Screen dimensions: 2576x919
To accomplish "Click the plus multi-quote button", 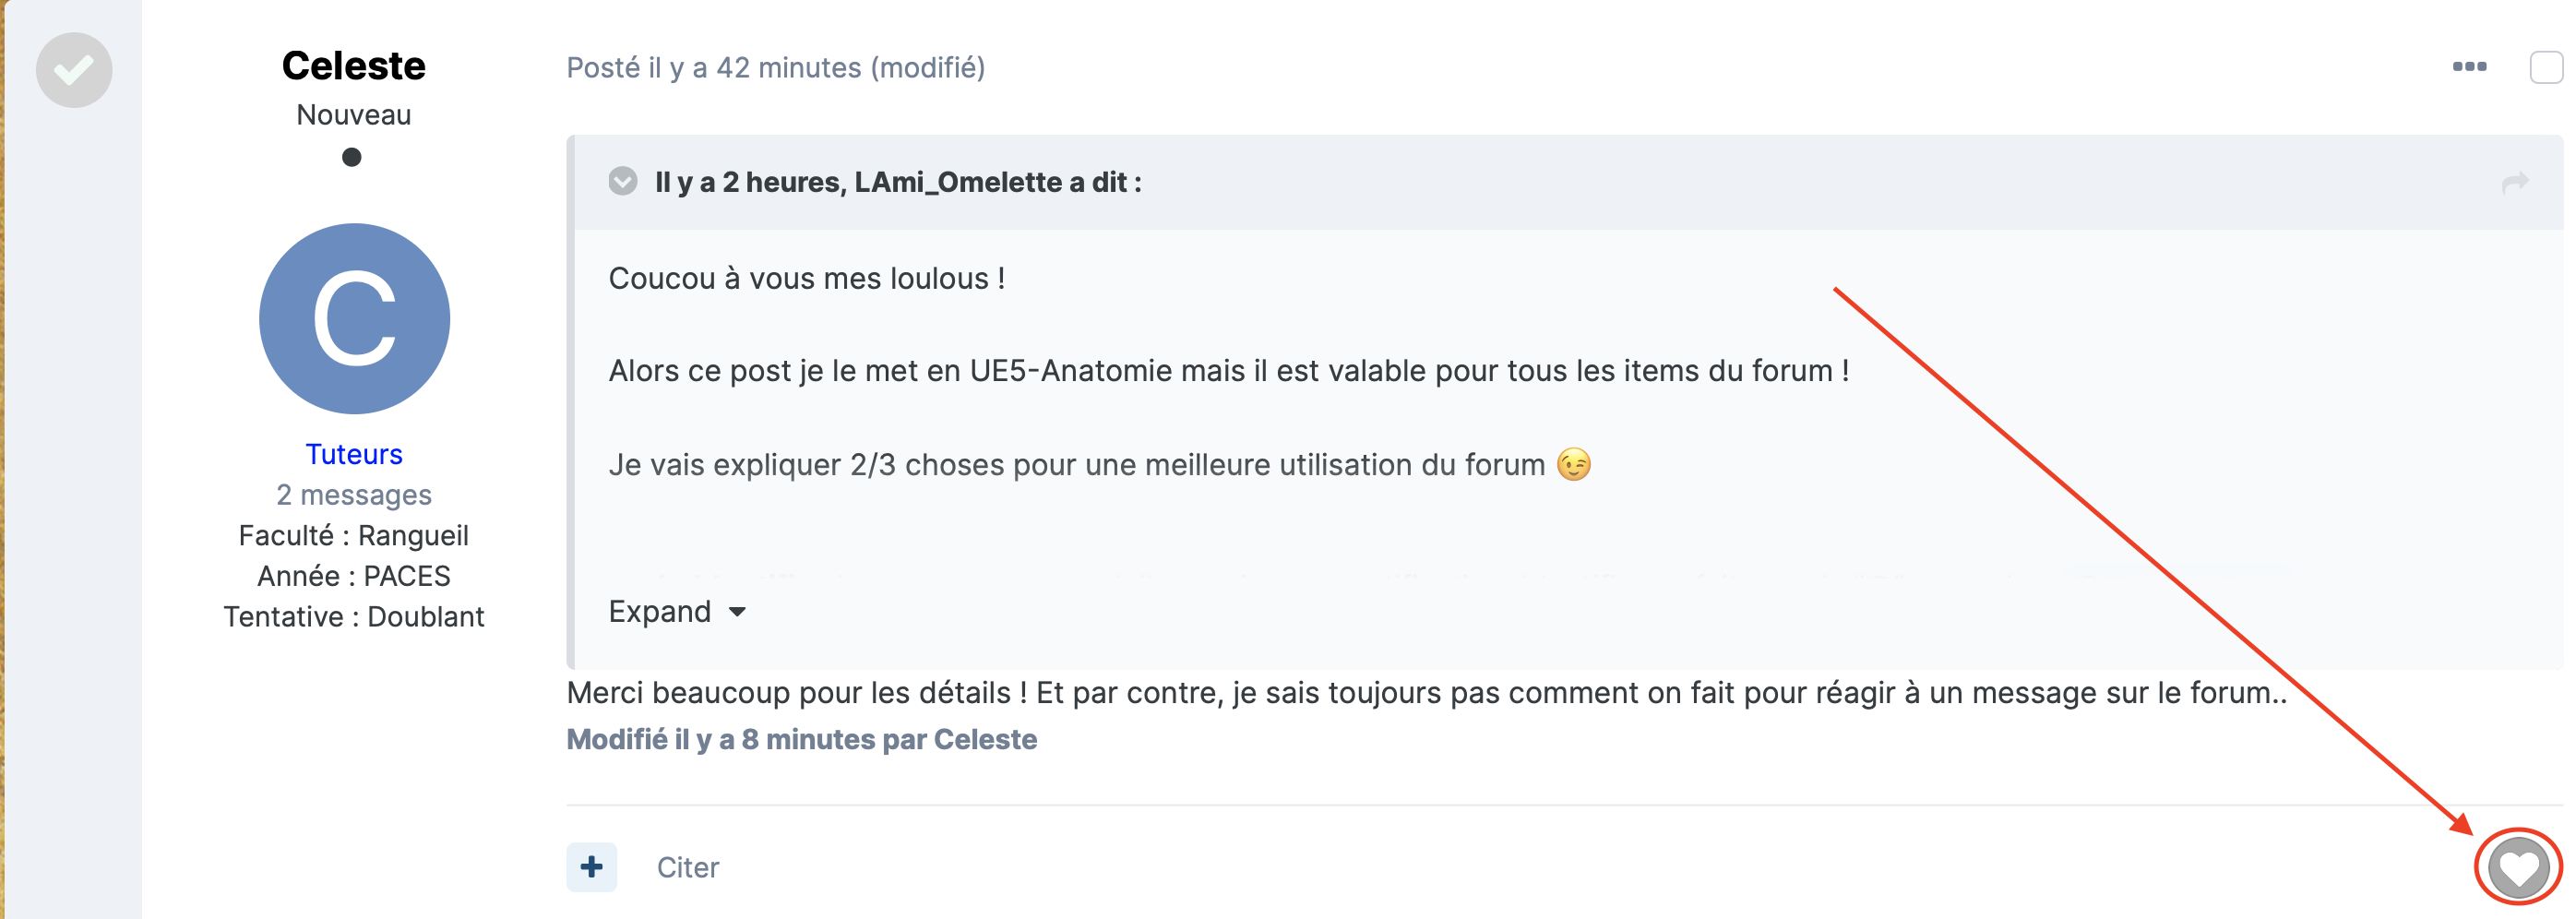I will click(x=591, y=866).
